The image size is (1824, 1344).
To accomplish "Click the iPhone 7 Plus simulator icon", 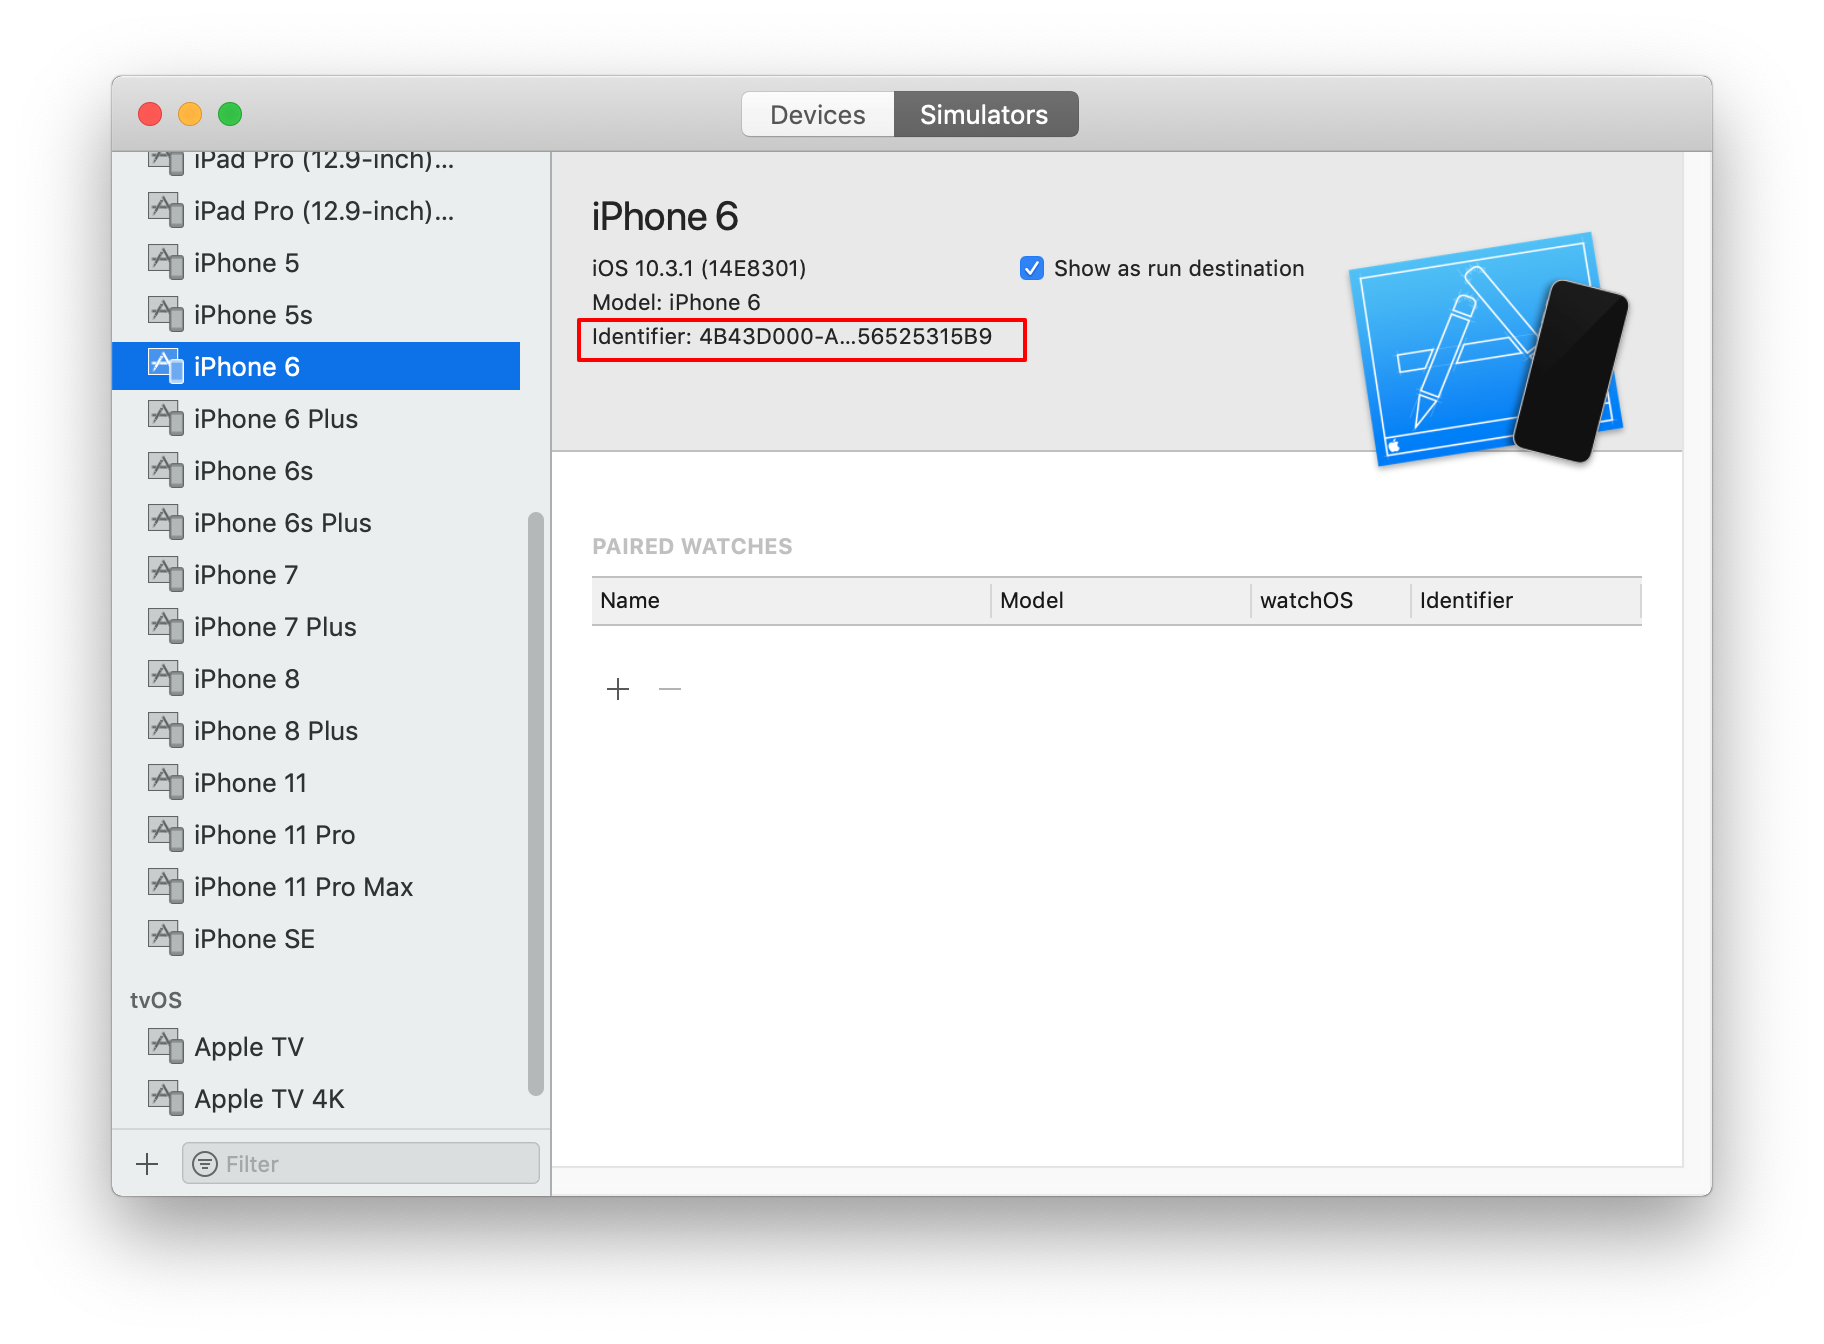I will 166,626.
